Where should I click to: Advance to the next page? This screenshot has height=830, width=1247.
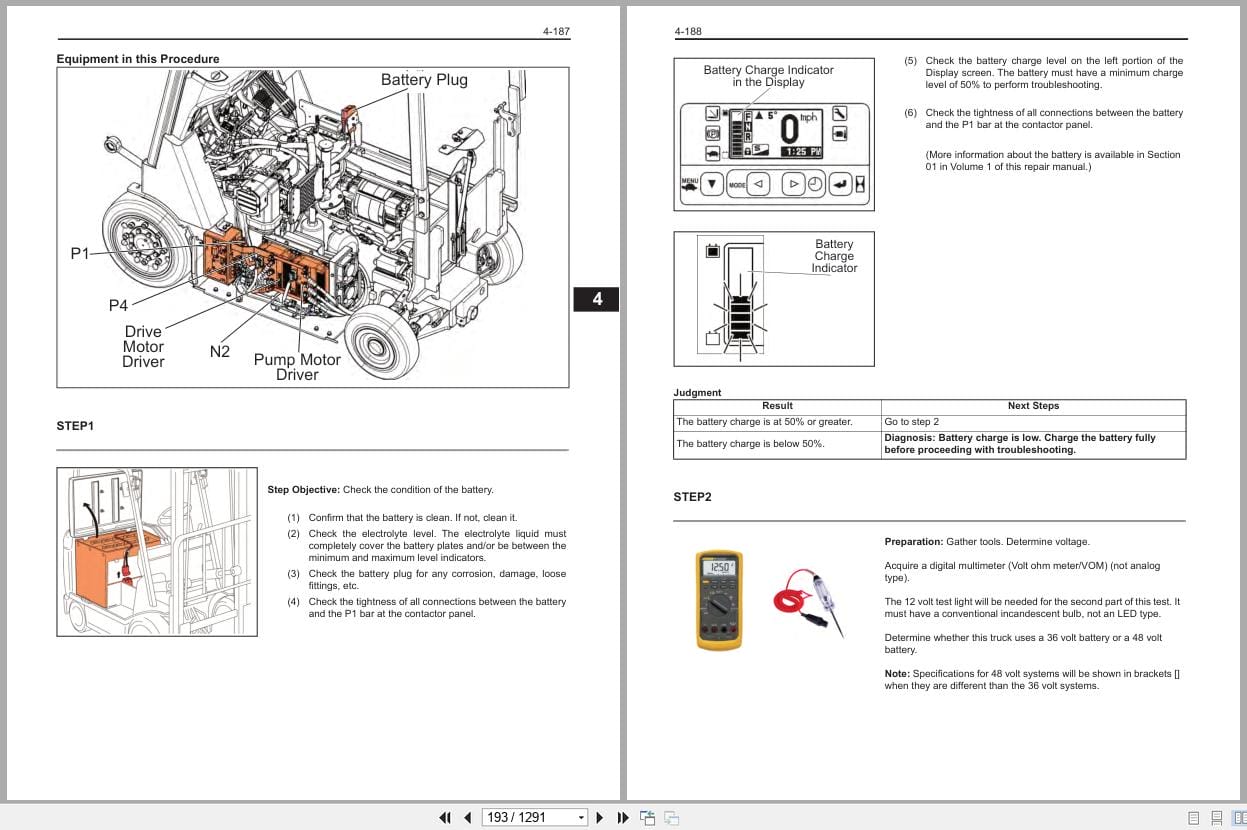[x=599, y=817]
